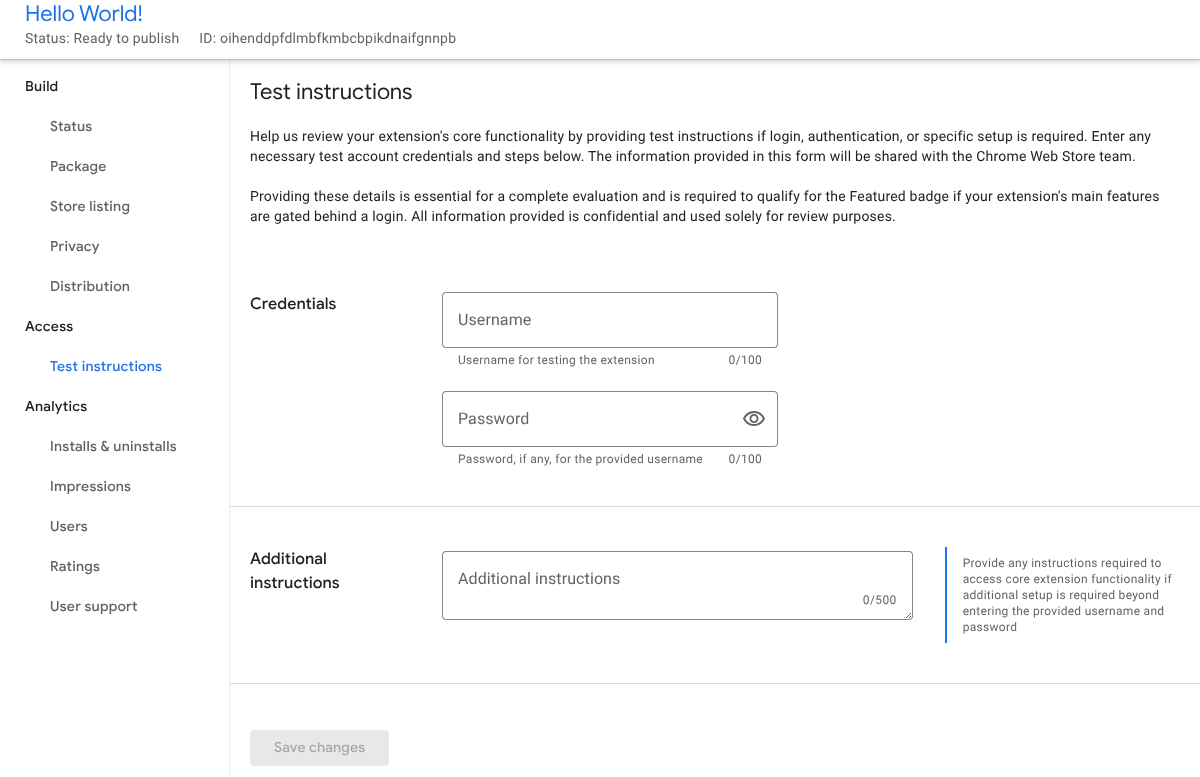Open the Impressions analytics page
The image size is (1200, 777).
(x=90, y=486)
